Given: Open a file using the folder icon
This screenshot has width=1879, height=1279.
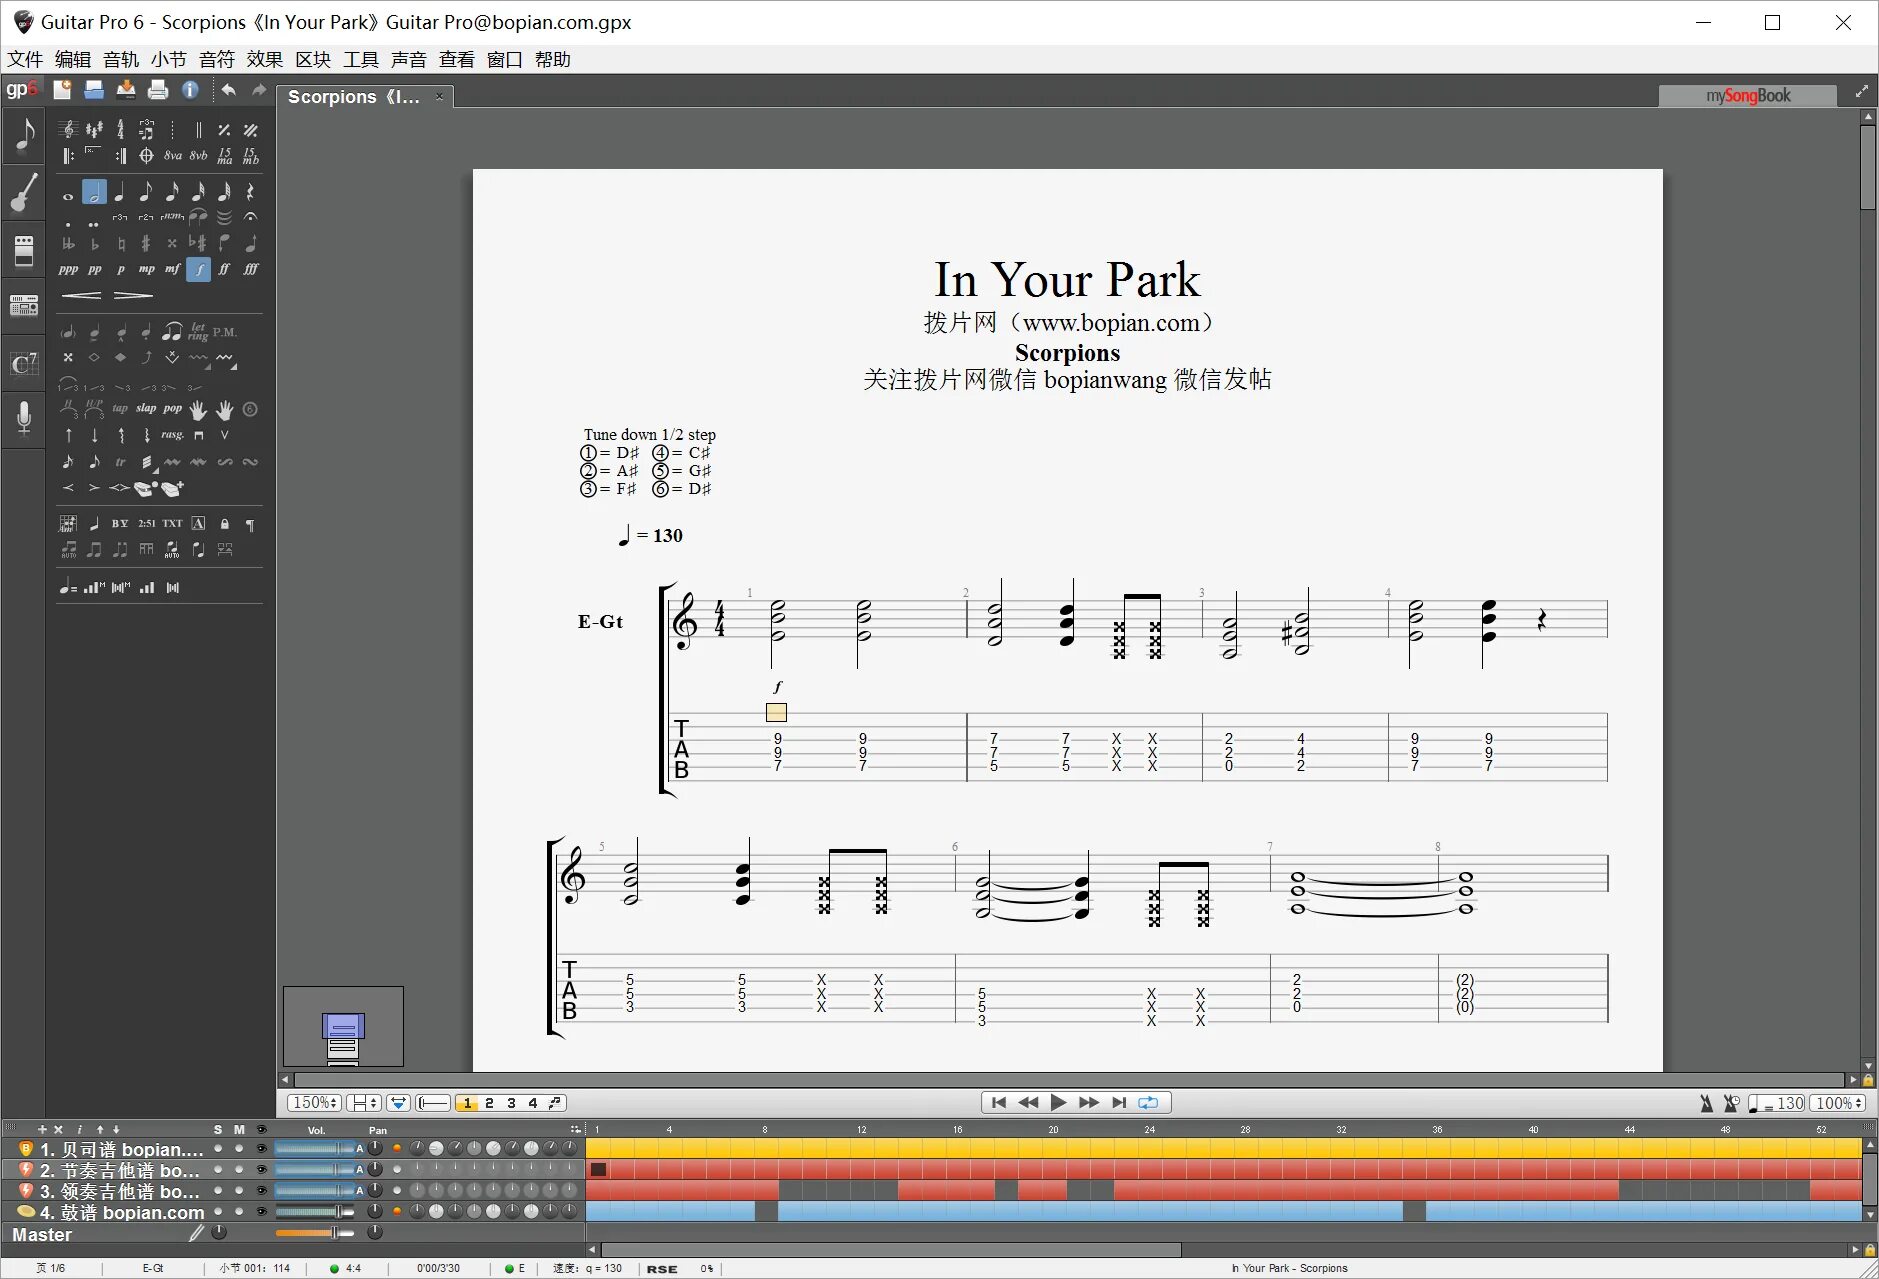Looking at the screenshot, I should pos(94,90).
